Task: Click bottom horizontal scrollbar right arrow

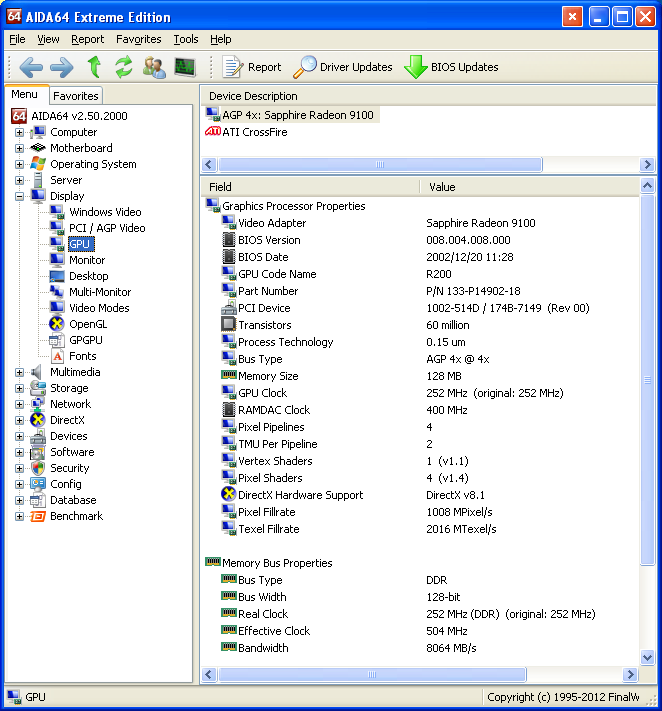Action: pos(630,674)
